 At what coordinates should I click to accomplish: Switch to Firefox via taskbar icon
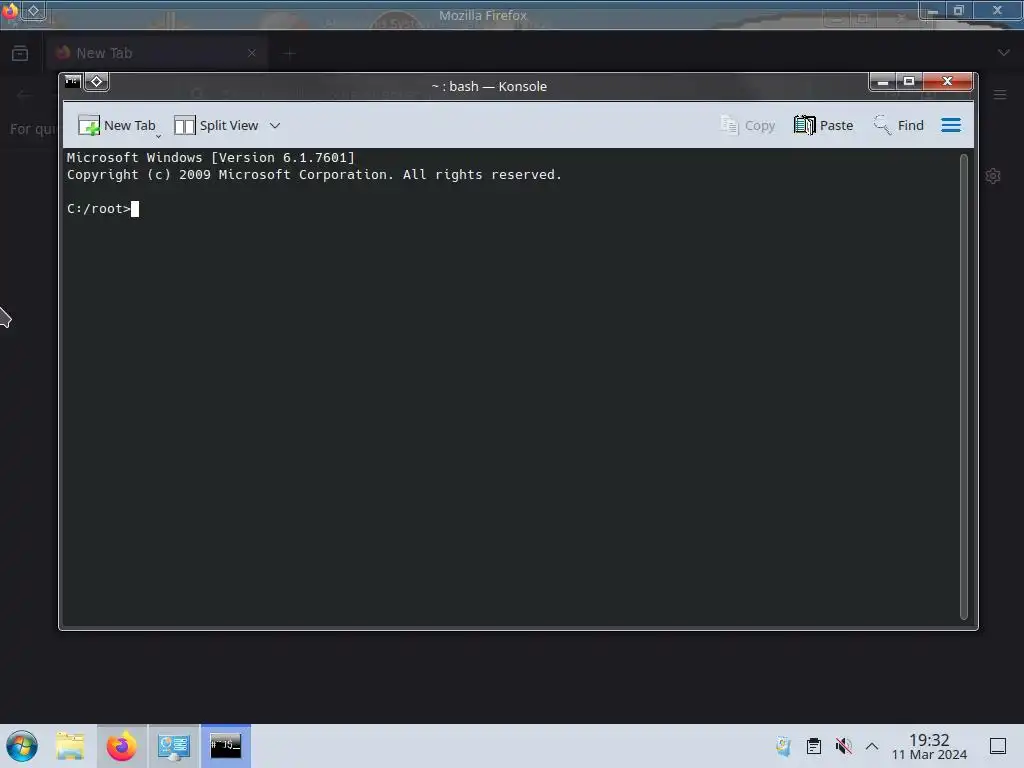pyautogui.click(x=122, y=746)
